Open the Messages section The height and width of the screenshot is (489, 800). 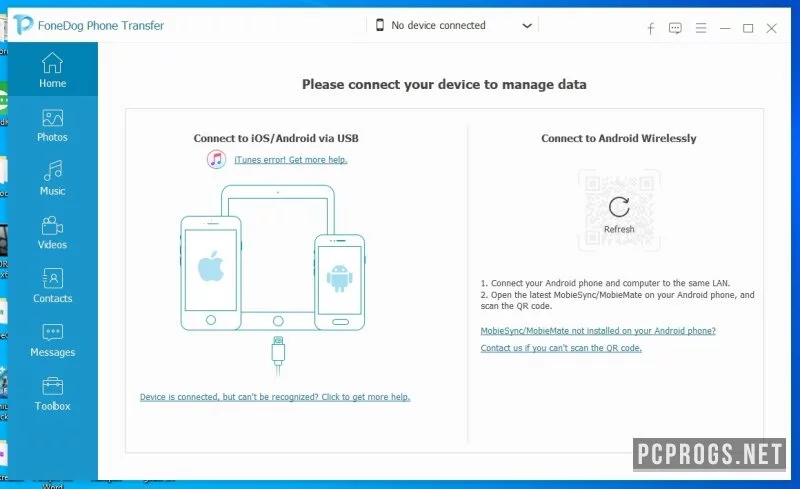click(53, 340)
